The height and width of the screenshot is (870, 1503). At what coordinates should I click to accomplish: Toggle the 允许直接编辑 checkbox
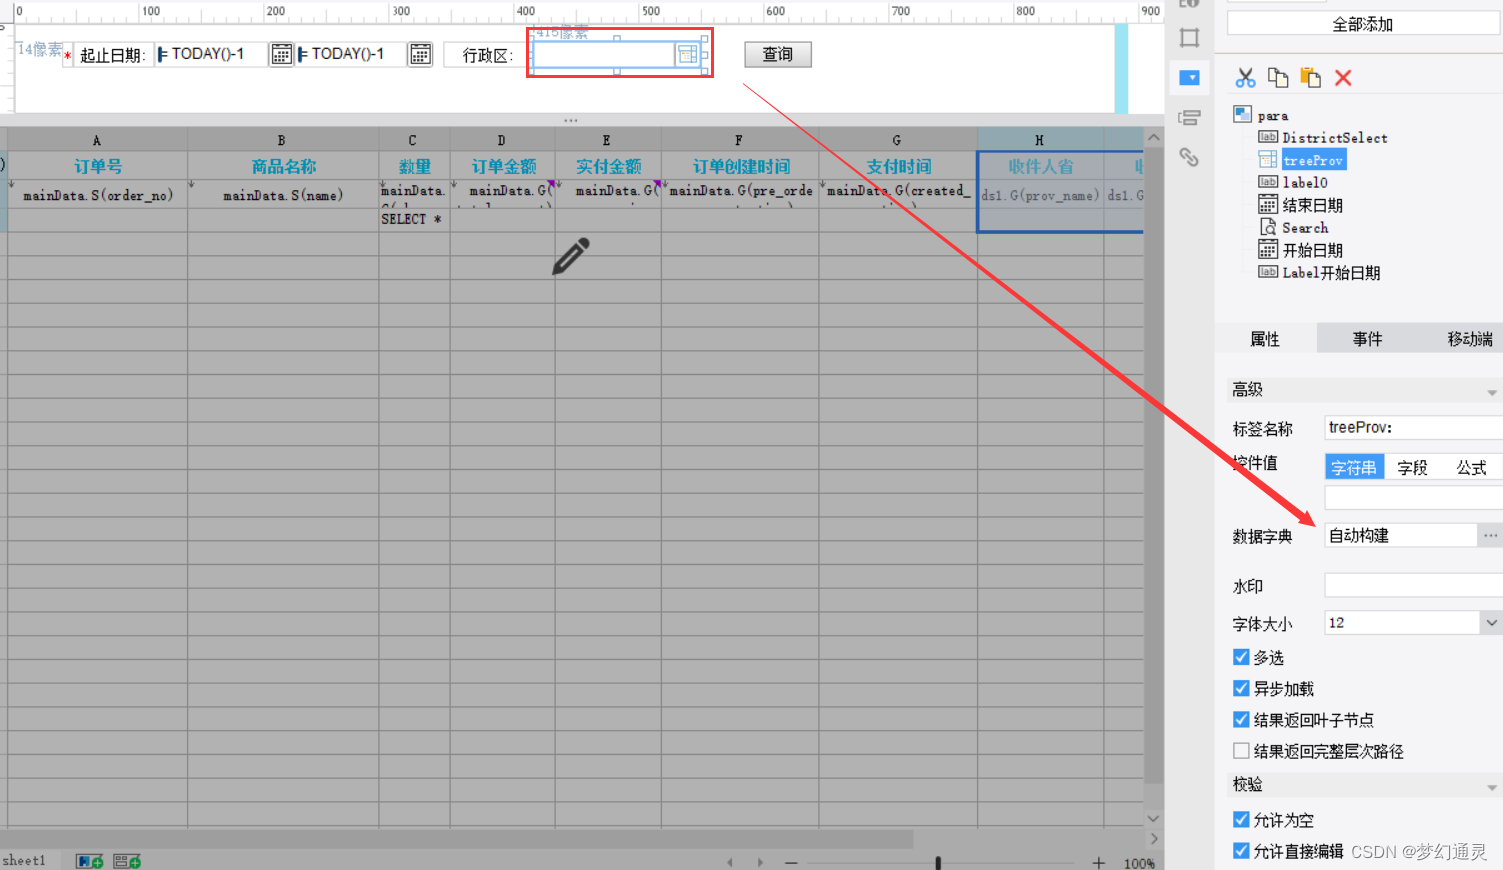1241,850
